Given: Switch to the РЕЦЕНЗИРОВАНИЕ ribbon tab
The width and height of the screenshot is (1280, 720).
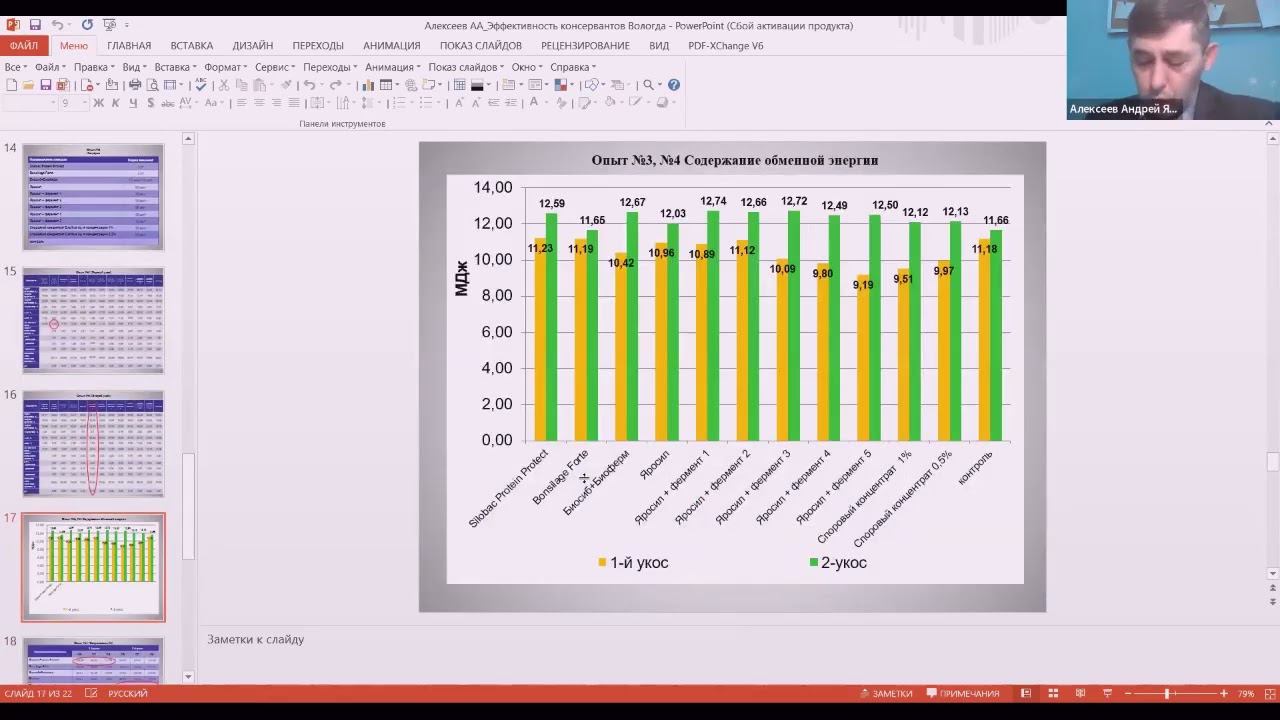Looking at the screenshot, I should click(585, 45).
